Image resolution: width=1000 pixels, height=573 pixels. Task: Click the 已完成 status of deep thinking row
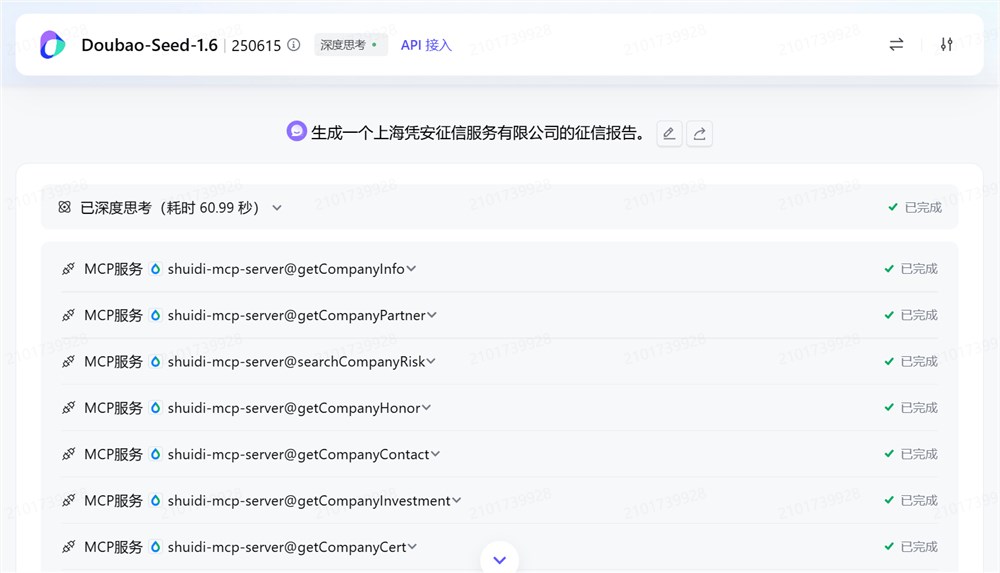(x=915, y=207)
